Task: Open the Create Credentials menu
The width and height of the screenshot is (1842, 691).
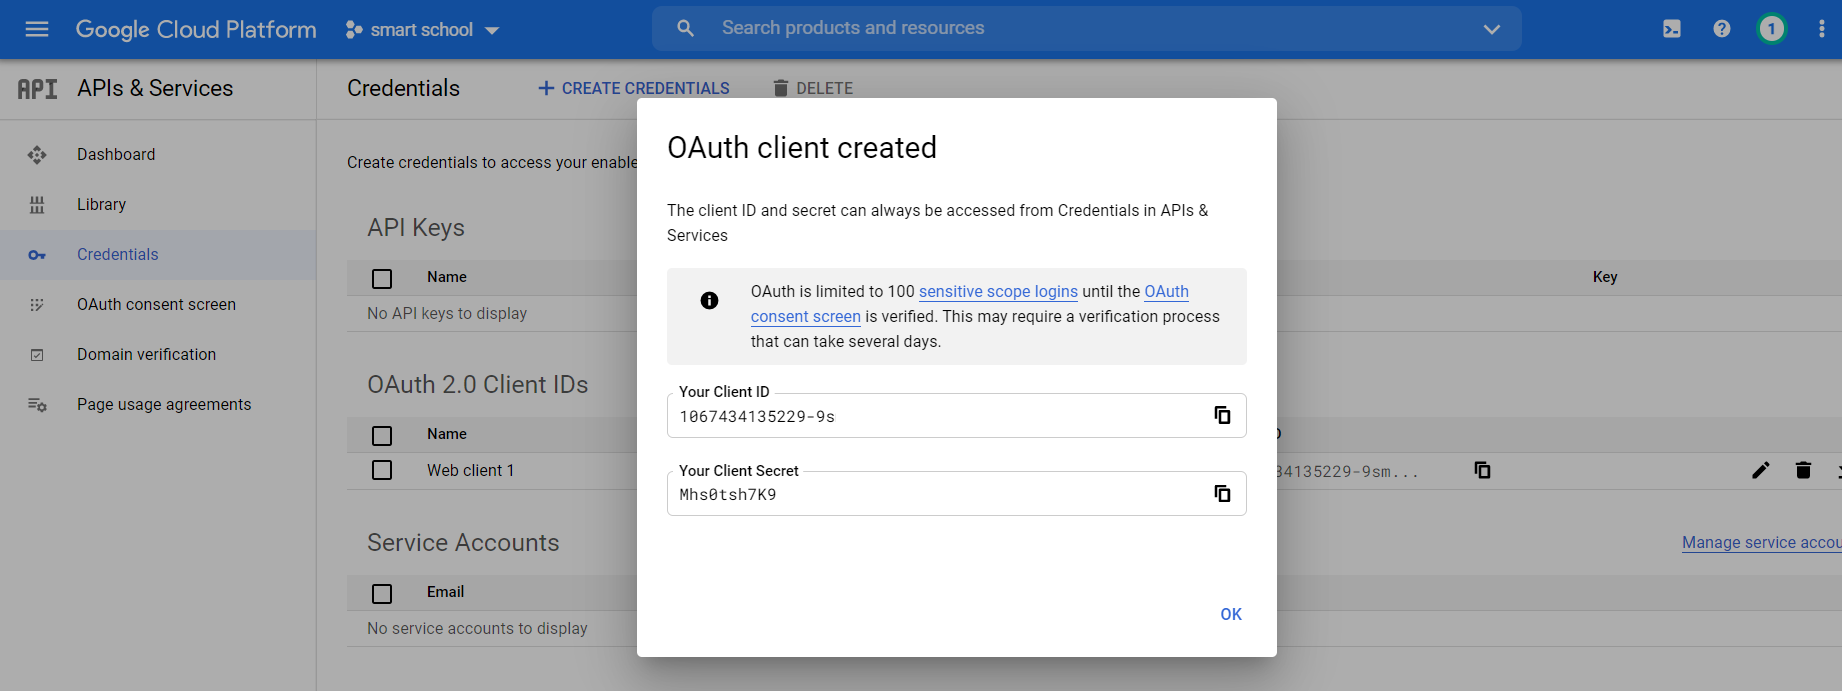Action: coord(634,88)
